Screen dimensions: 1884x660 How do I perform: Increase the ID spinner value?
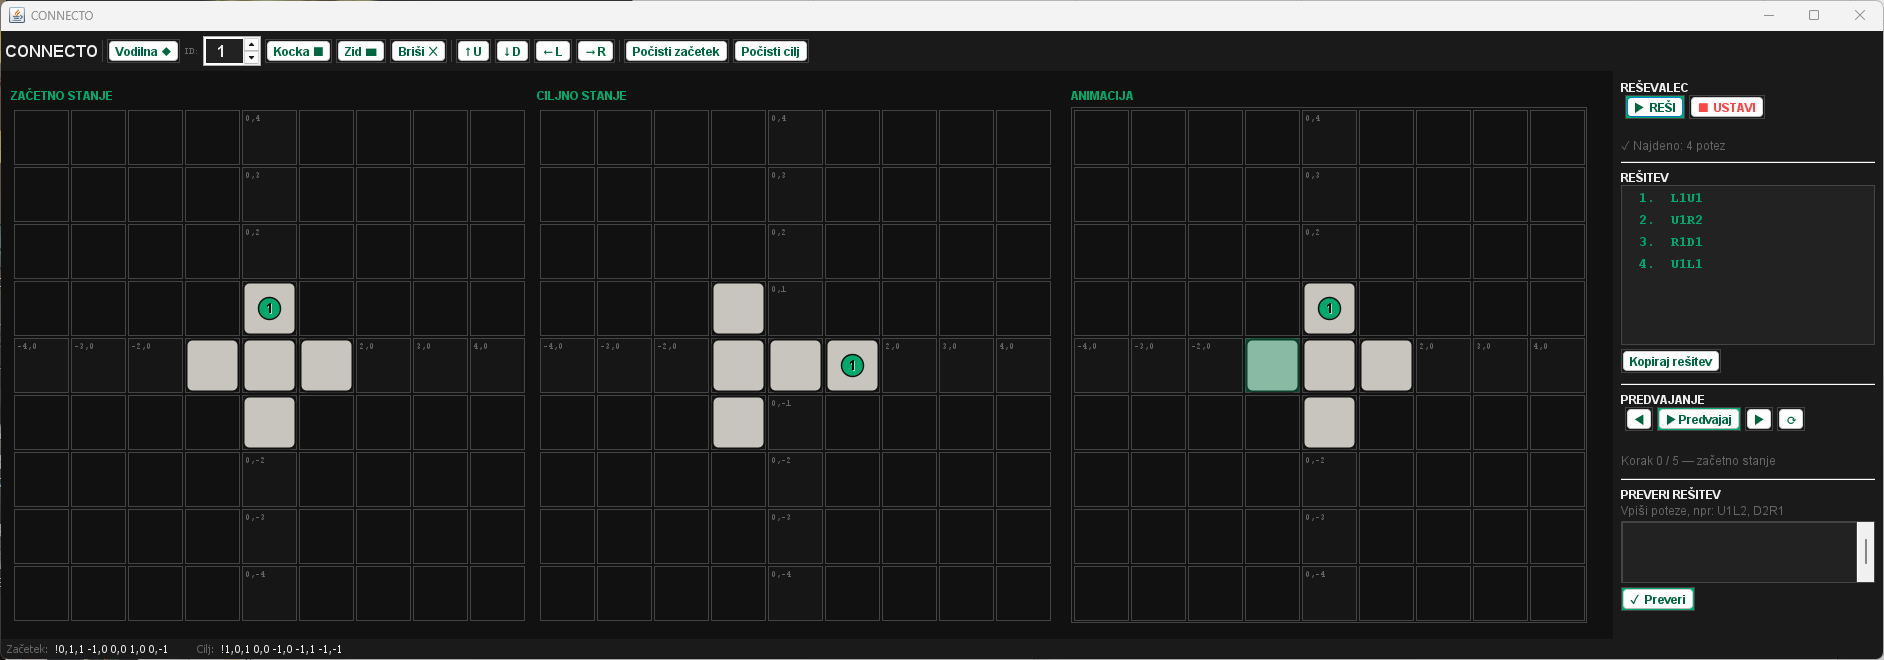[x=252, y=44]
